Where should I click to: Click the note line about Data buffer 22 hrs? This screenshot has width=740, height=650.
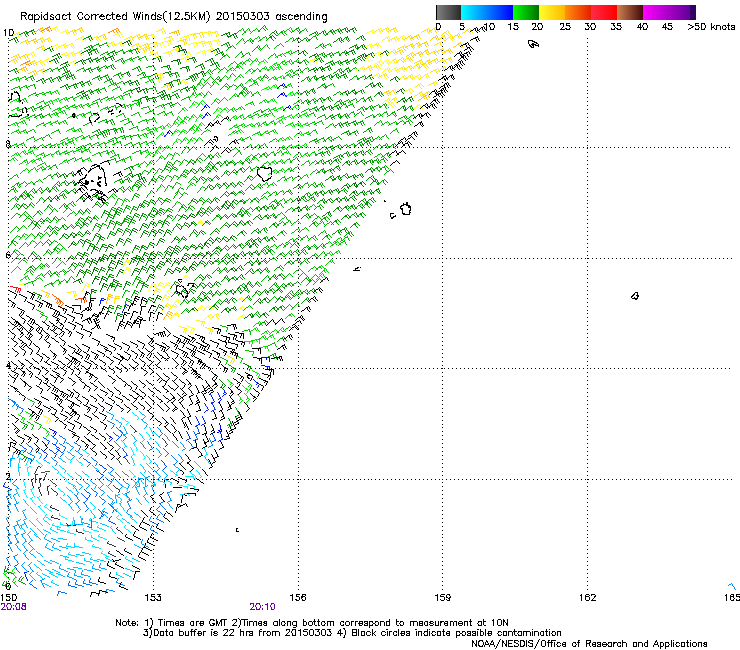pos(352,633)
